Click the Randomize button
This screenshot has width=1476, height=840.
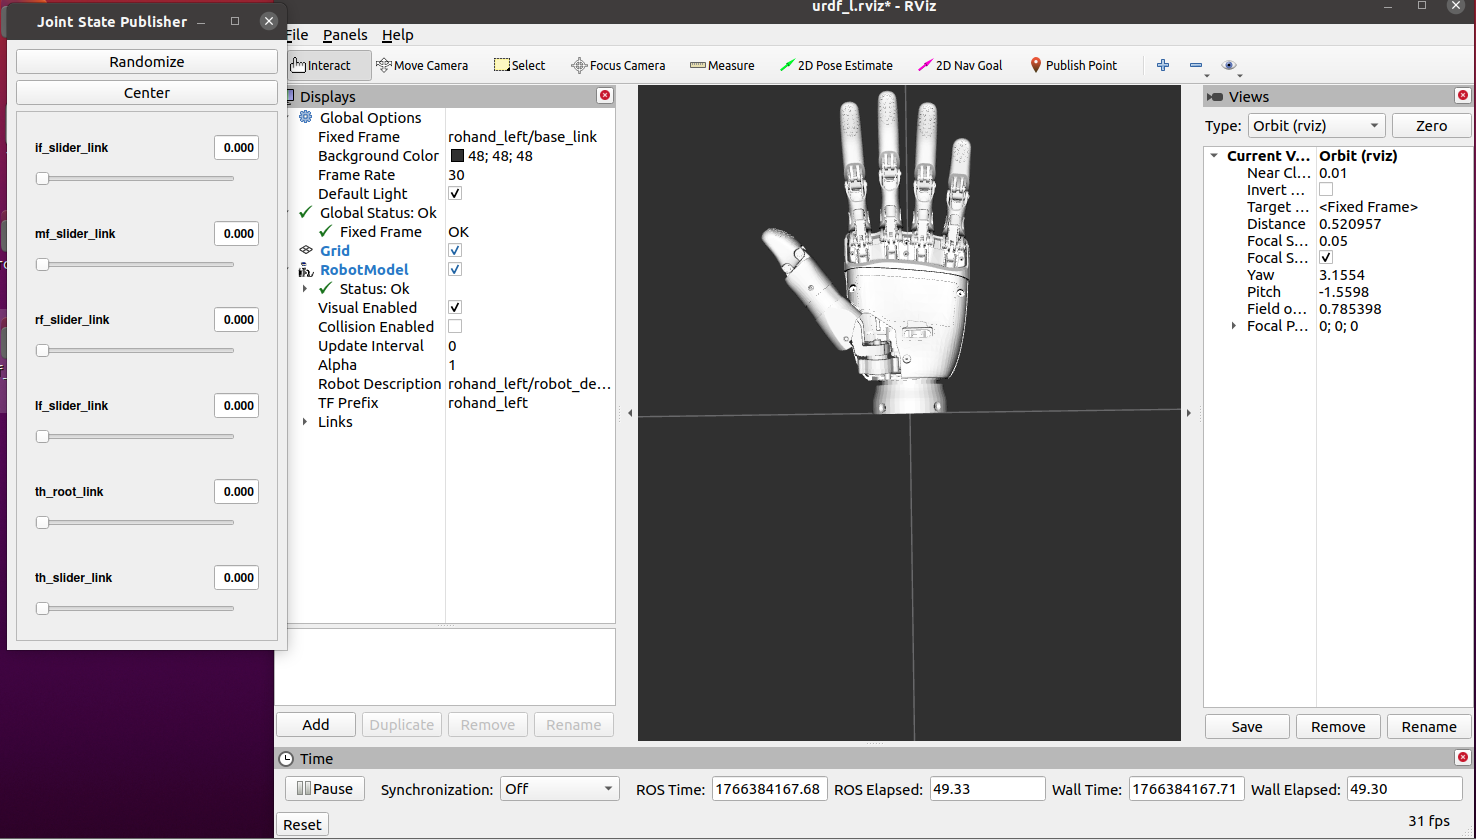147,62
